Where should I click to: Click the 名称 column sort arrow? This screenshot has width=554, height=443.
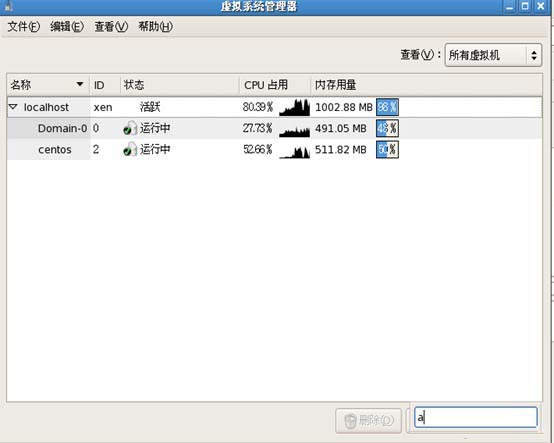(x=80, y=84)
